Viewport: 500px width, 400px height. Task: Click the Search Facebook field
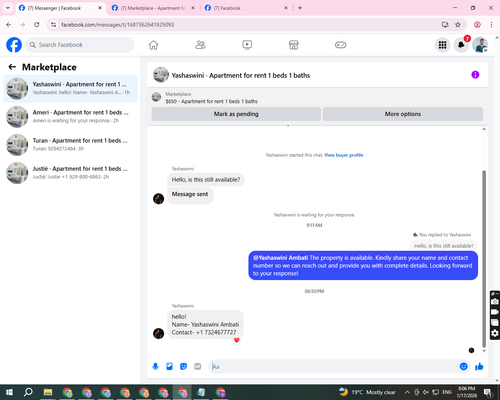tap(80, 45)
